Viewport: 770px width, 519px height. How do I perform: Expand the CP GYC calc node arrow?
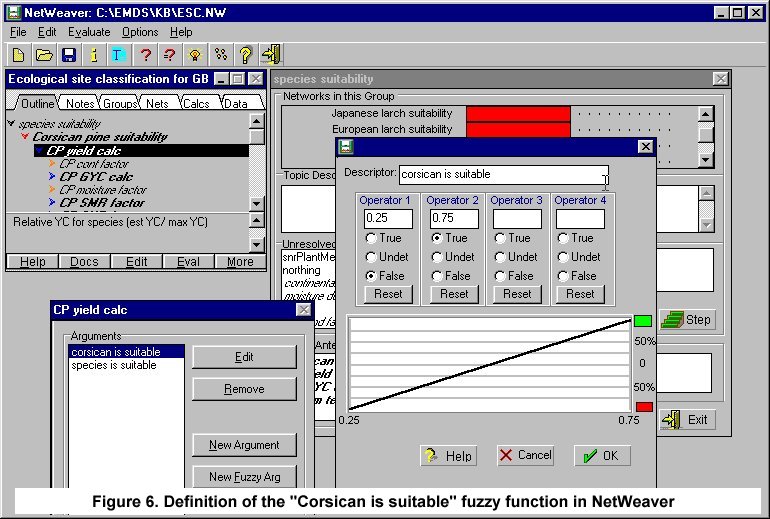pyautogui.click(x=52, y=176)
